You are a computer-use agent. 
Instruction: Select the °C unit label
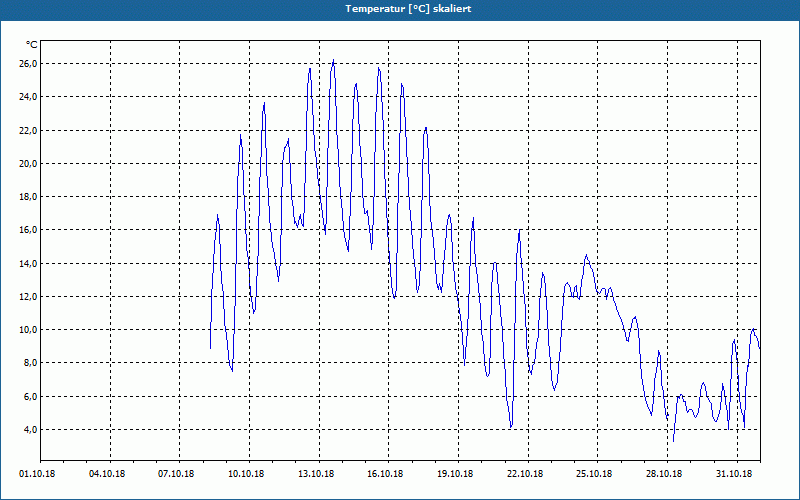click(x=31, y=45)
